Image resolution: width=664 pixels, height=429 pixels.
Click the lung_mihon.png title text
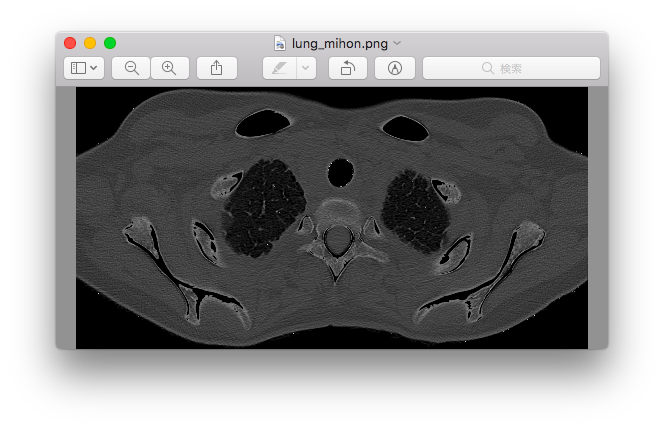[x=340, y=44]
